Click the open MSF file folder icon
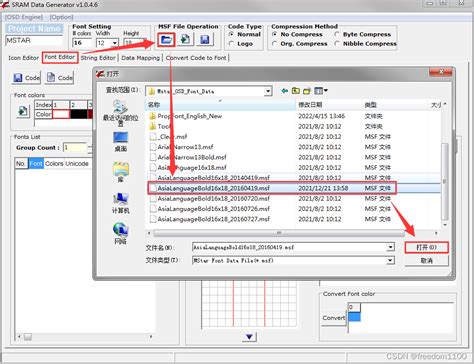This screenshot has width=474, height=364. tap(166, 40)
